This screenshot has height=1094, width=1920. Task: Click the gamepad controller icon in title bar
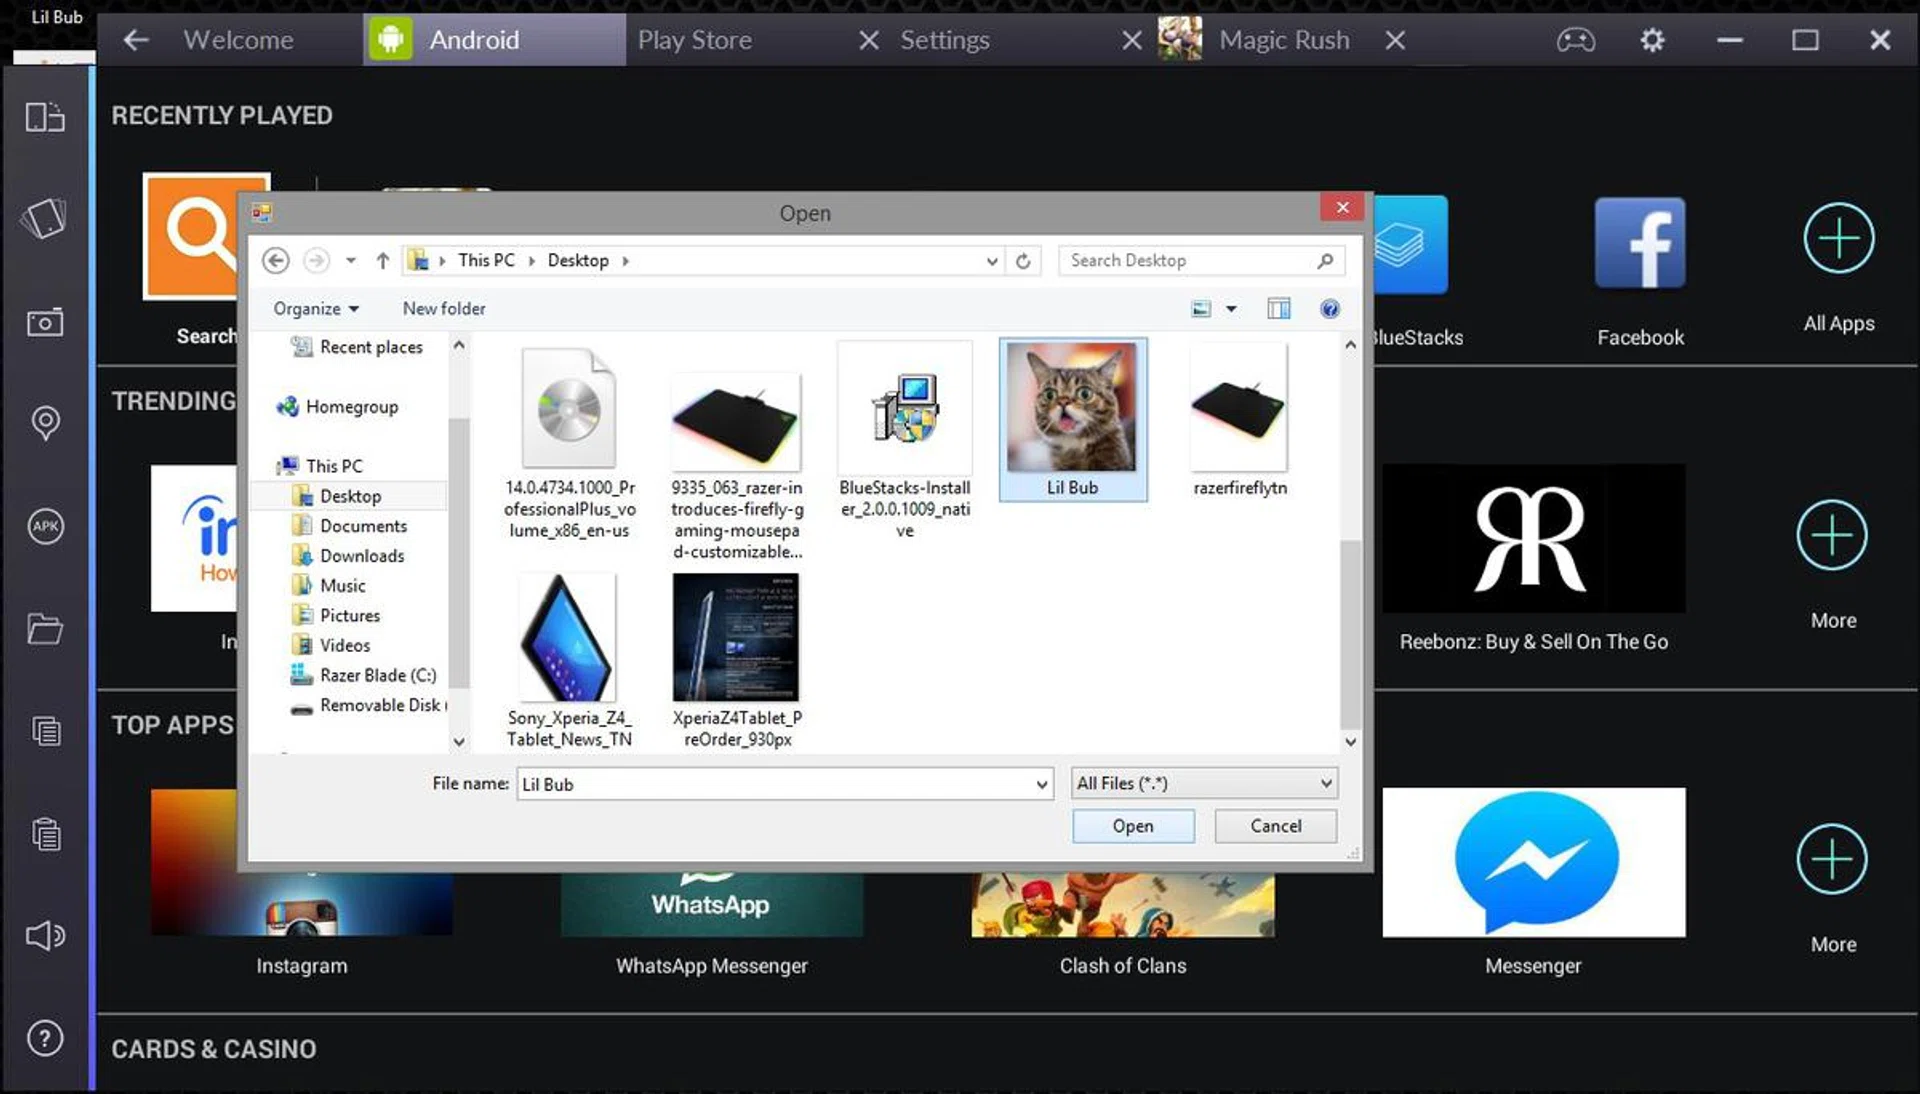pos(1575,40)
